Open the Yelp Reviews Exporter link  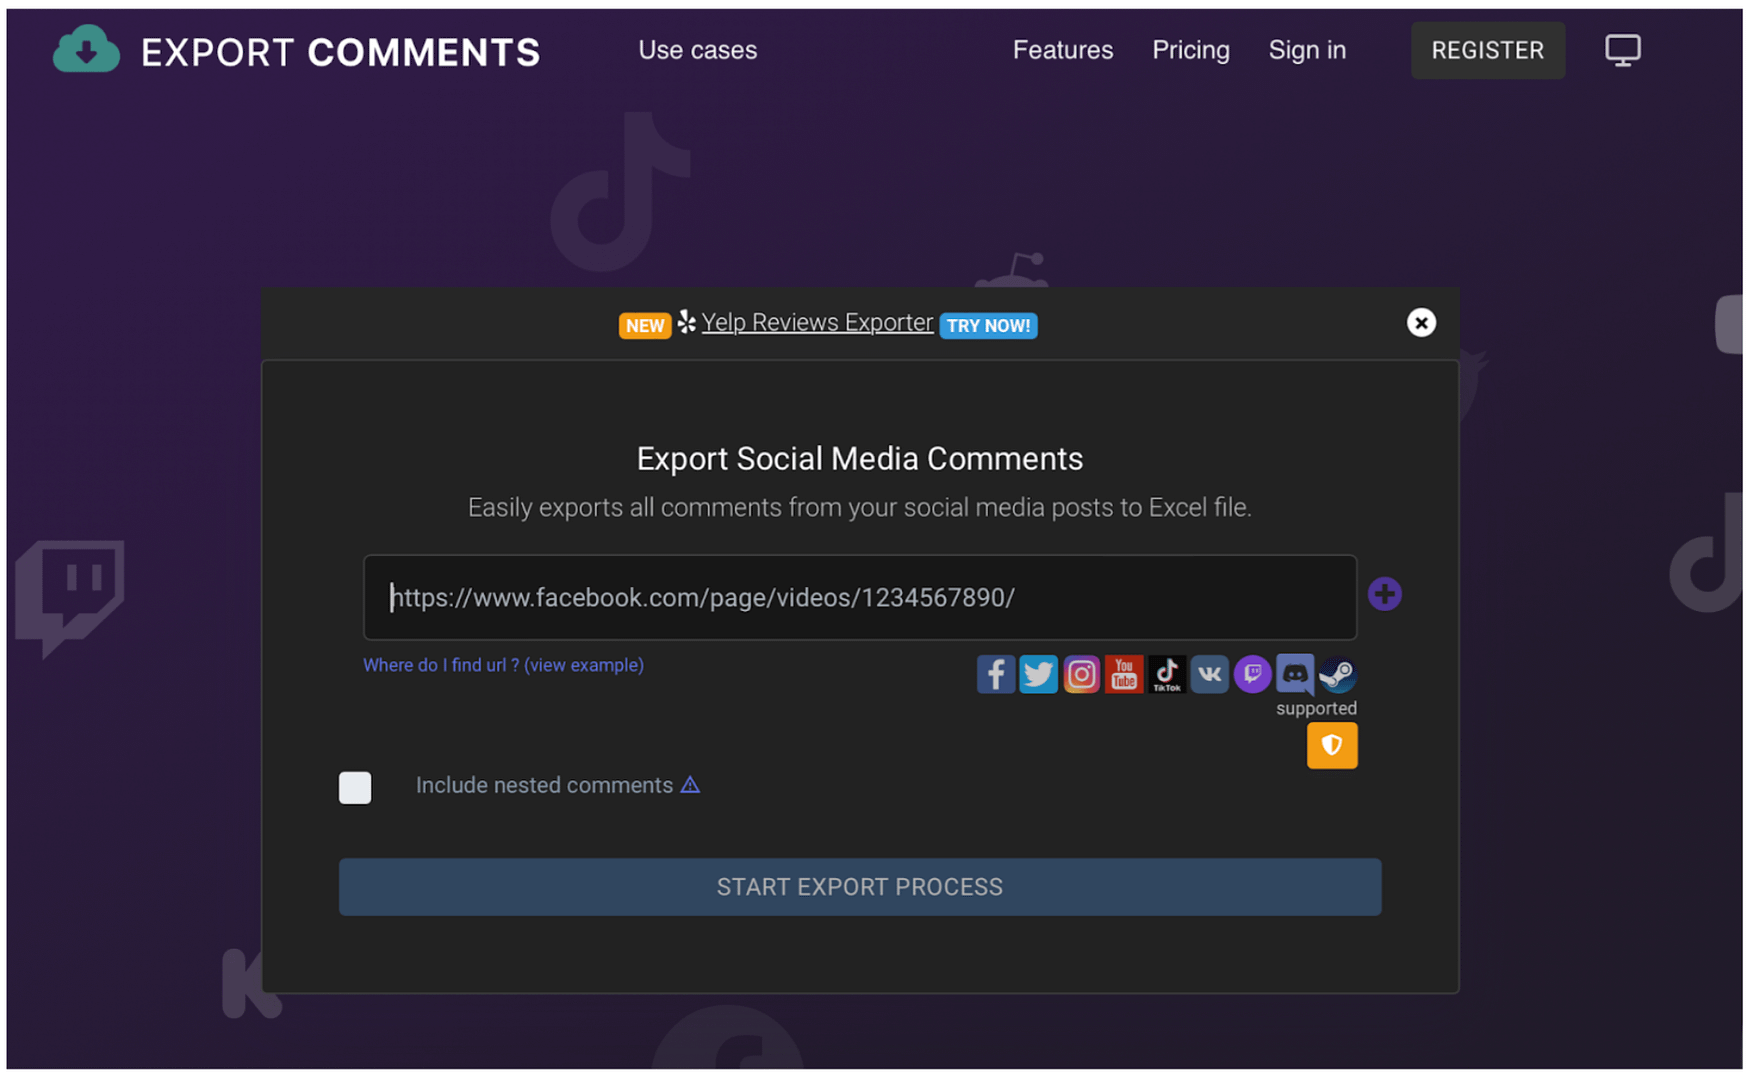coord(817,322)
